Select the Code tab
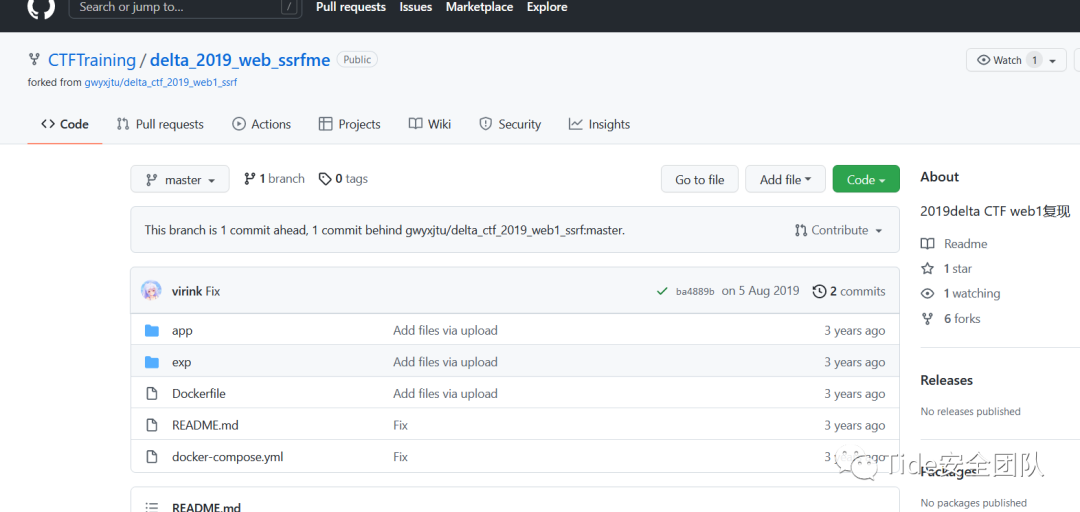1080x512 pixels. [x=65, y=125]
